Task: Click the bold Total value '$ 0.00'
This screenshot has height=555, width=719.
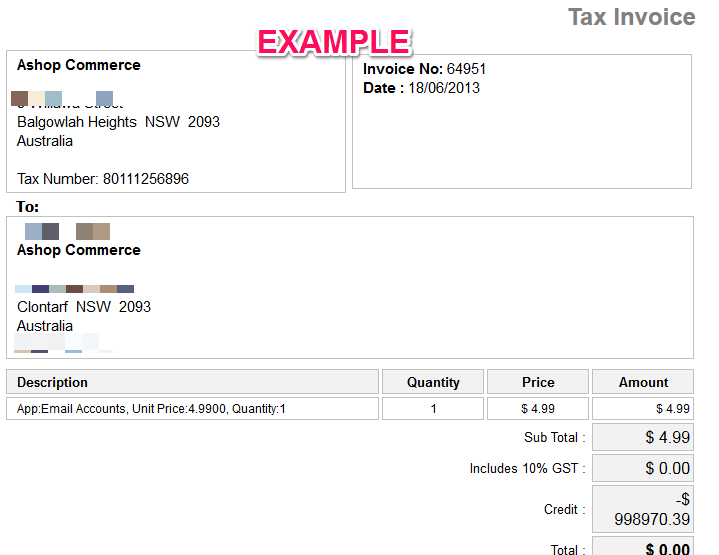Action: pyautogui.click(x=643, y=546)
